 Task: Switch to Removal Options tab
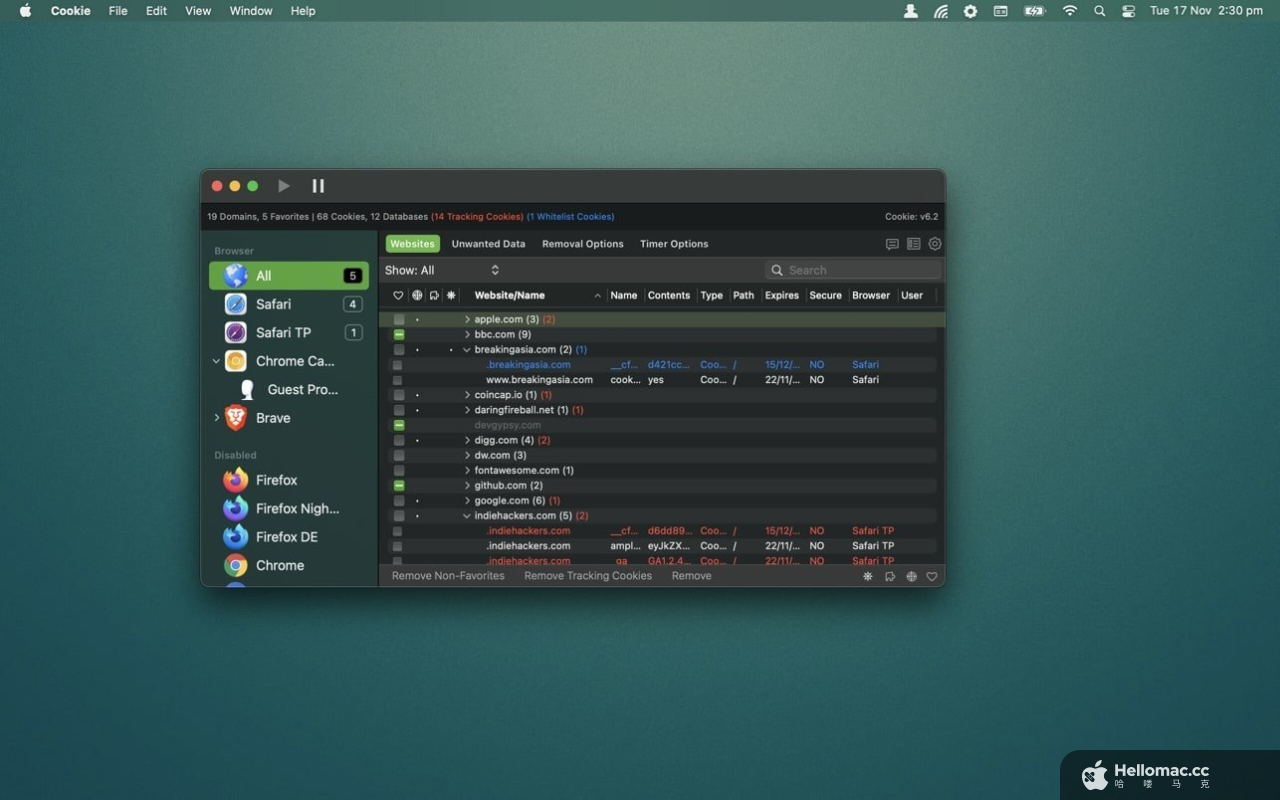[x=583, y=244]
